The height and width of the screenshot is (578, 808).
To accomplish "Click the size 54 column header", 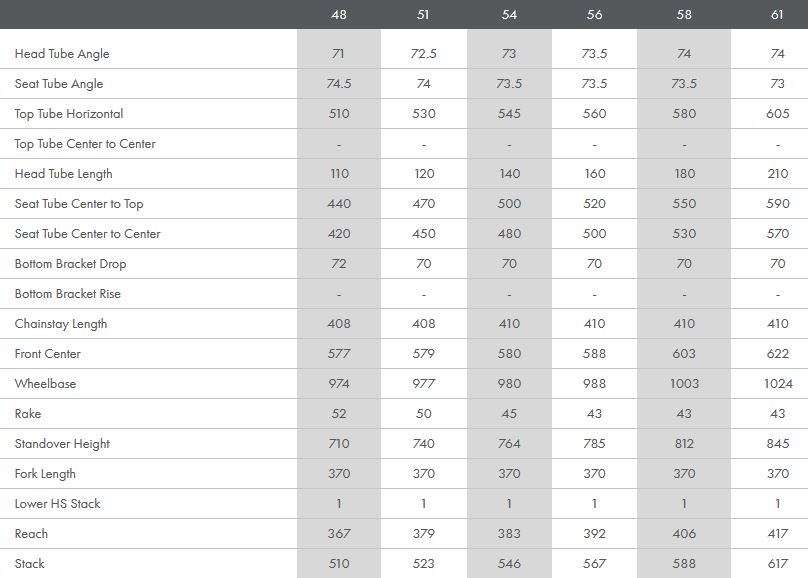I will [x=509, y=15].
